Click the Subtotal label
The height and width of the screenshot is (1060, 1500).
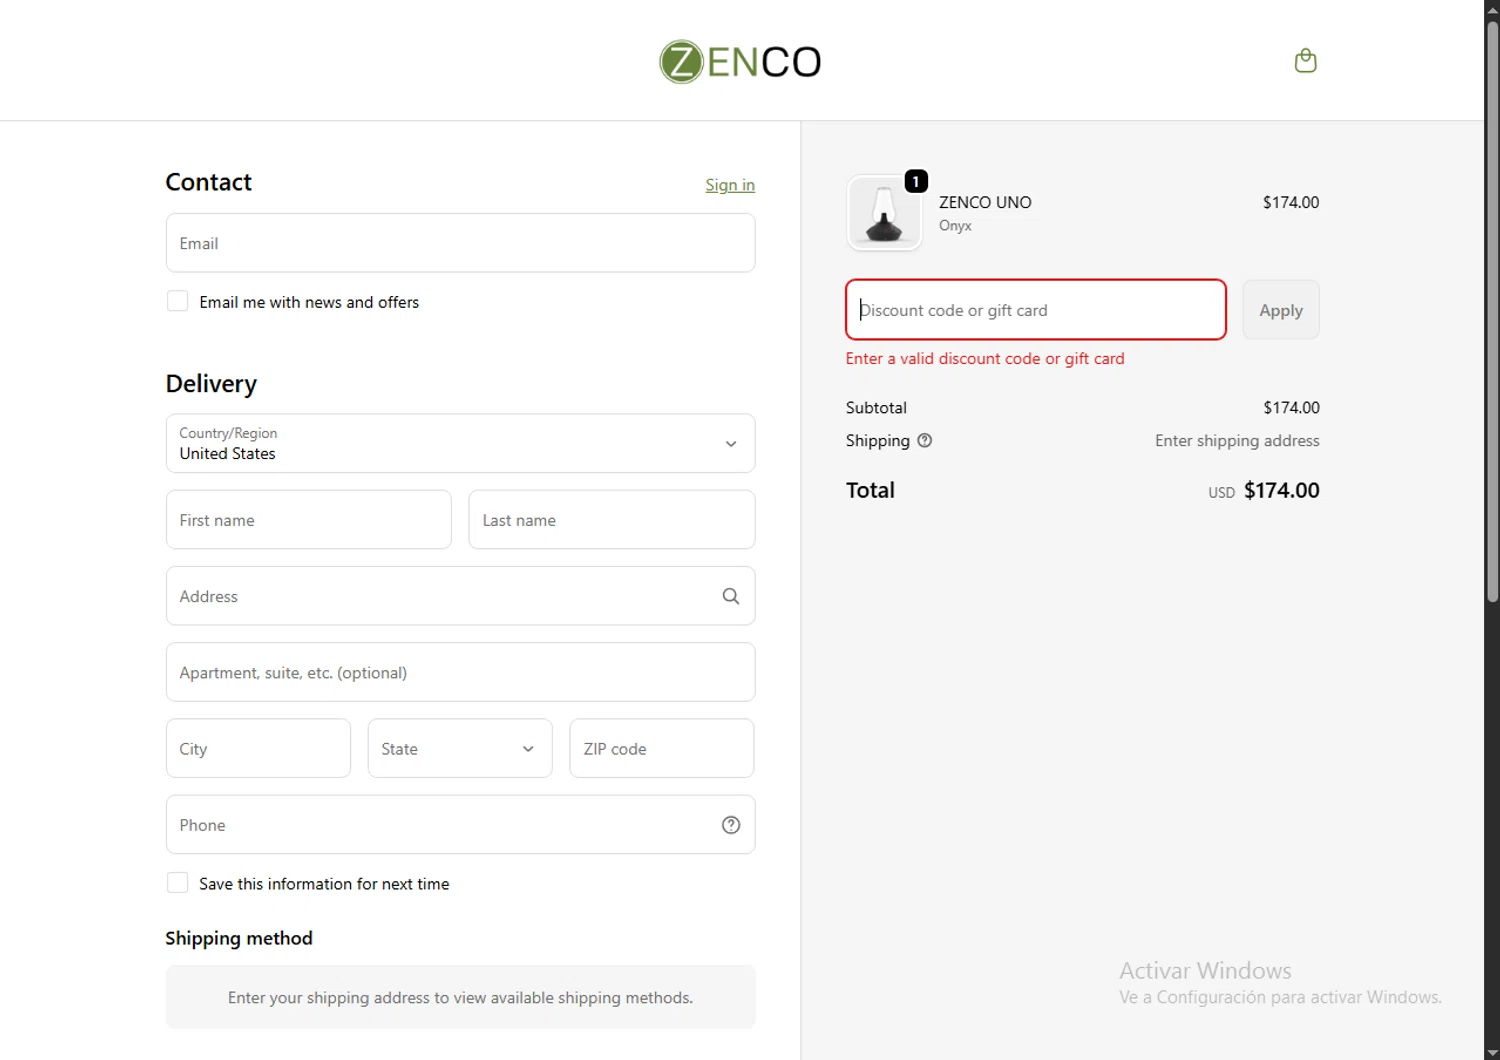tap(876, 408)
